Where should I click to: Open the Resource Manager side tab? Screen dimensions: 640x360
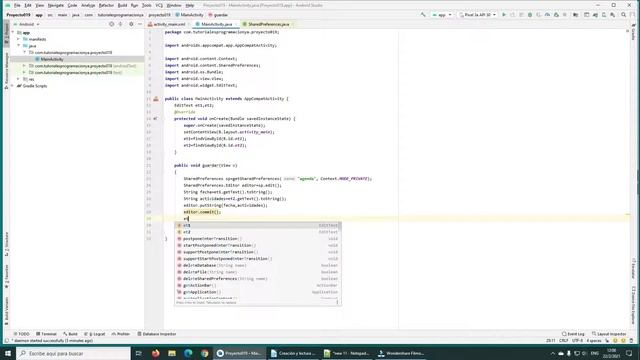click(6, 70)
